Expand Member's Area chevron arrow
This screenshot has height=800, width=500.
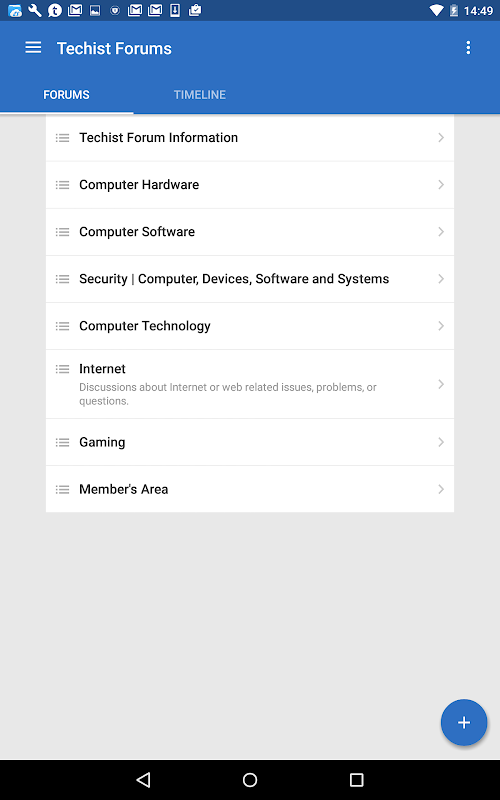coord(441,489)
